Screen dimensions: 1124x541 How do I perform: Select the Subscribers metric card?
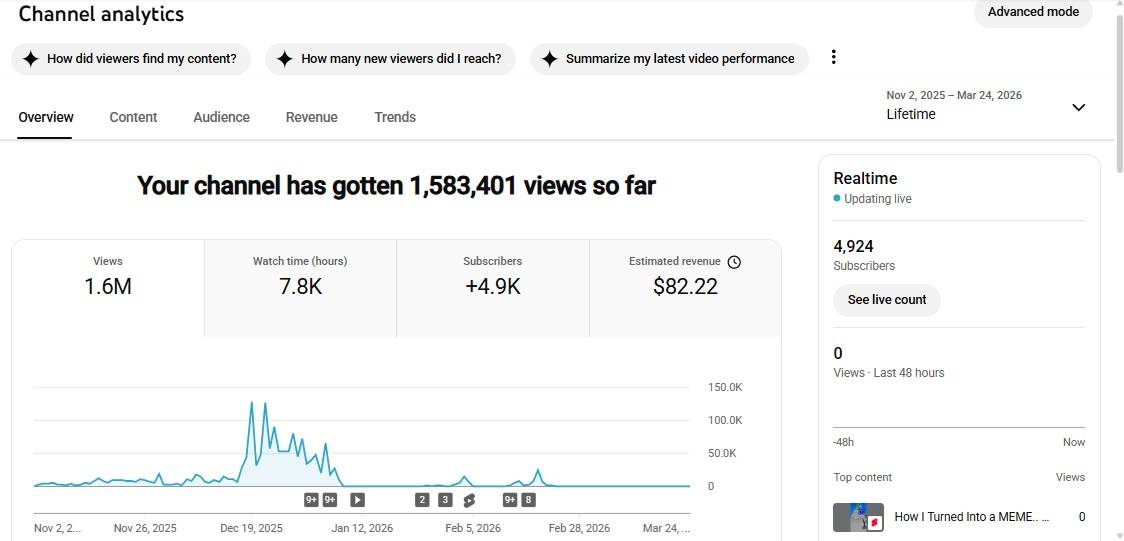pos(492,288)
